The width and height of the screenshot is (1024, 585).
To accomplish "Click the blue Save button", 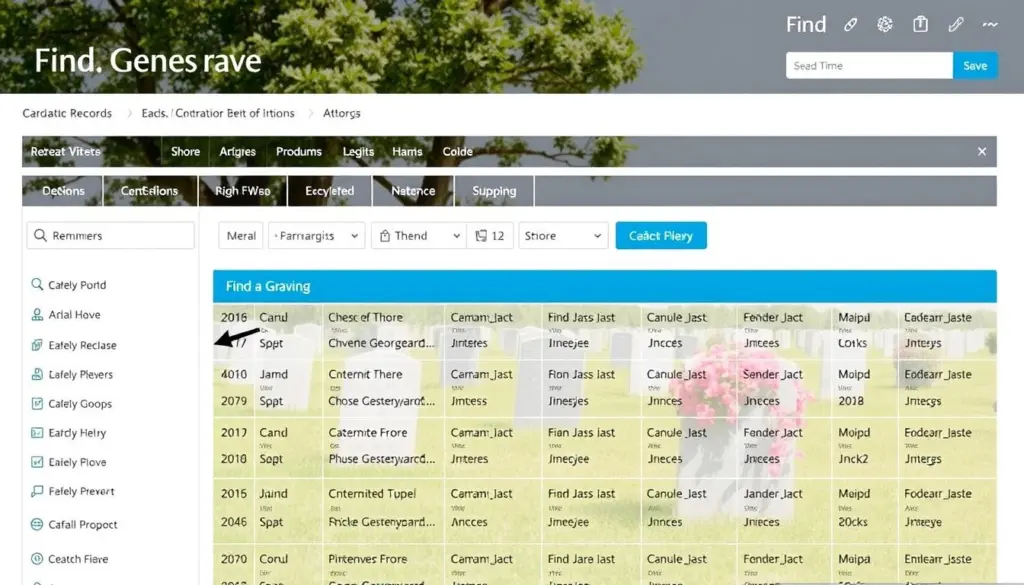I will click(975, 65).
